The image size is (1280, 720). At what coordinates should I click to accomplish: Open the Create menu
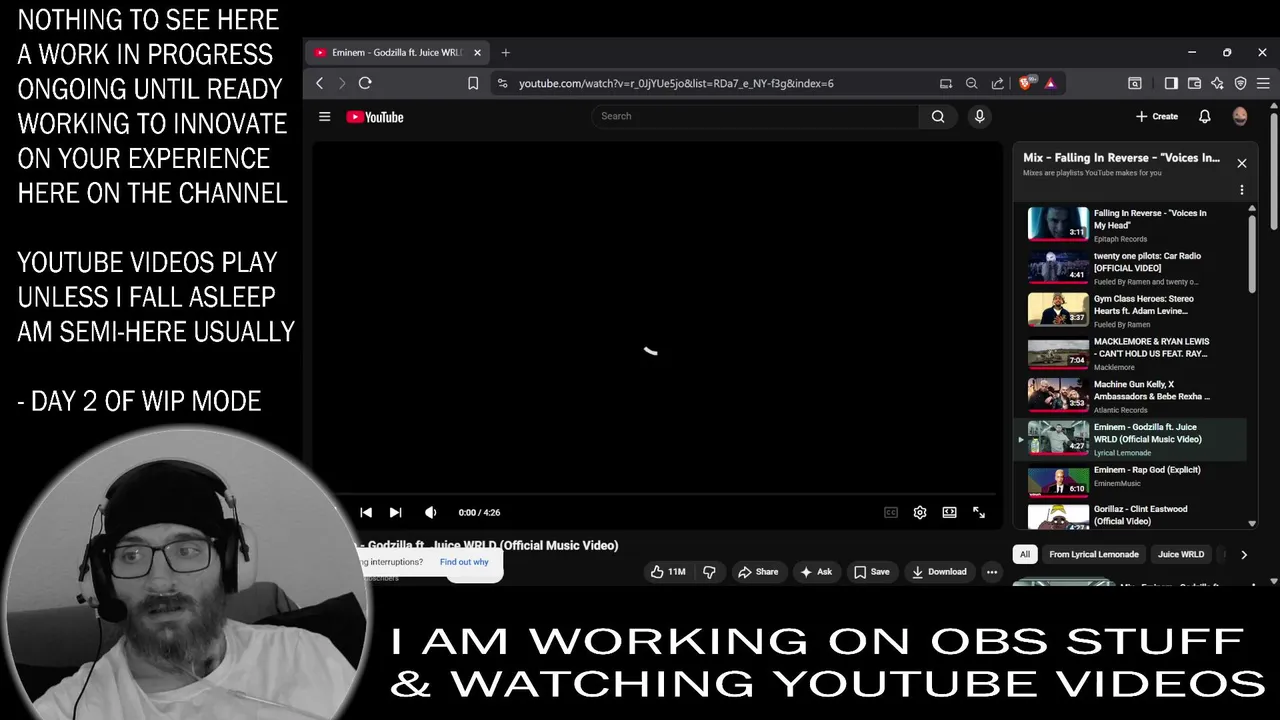pyautogui.click(x=1157, y=116)
